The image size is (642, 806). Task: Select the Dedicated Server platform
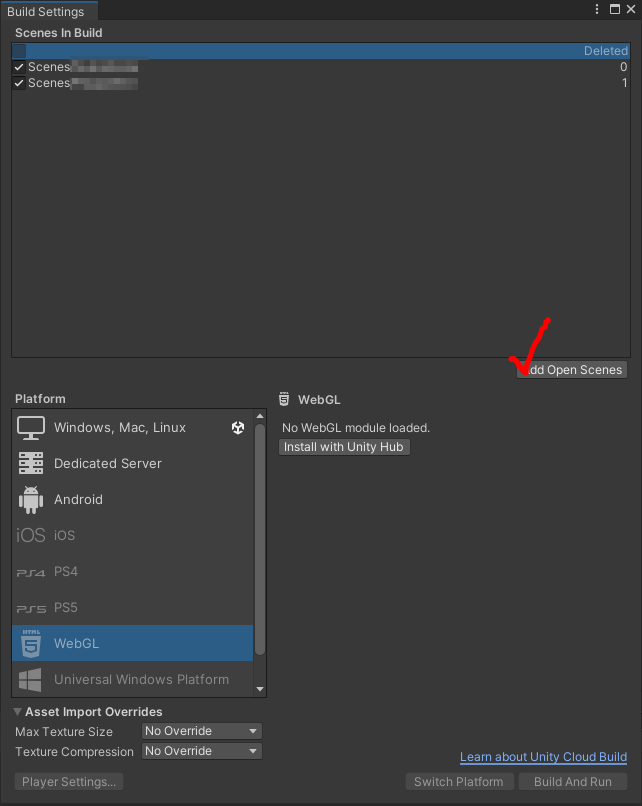coord(133,463)
